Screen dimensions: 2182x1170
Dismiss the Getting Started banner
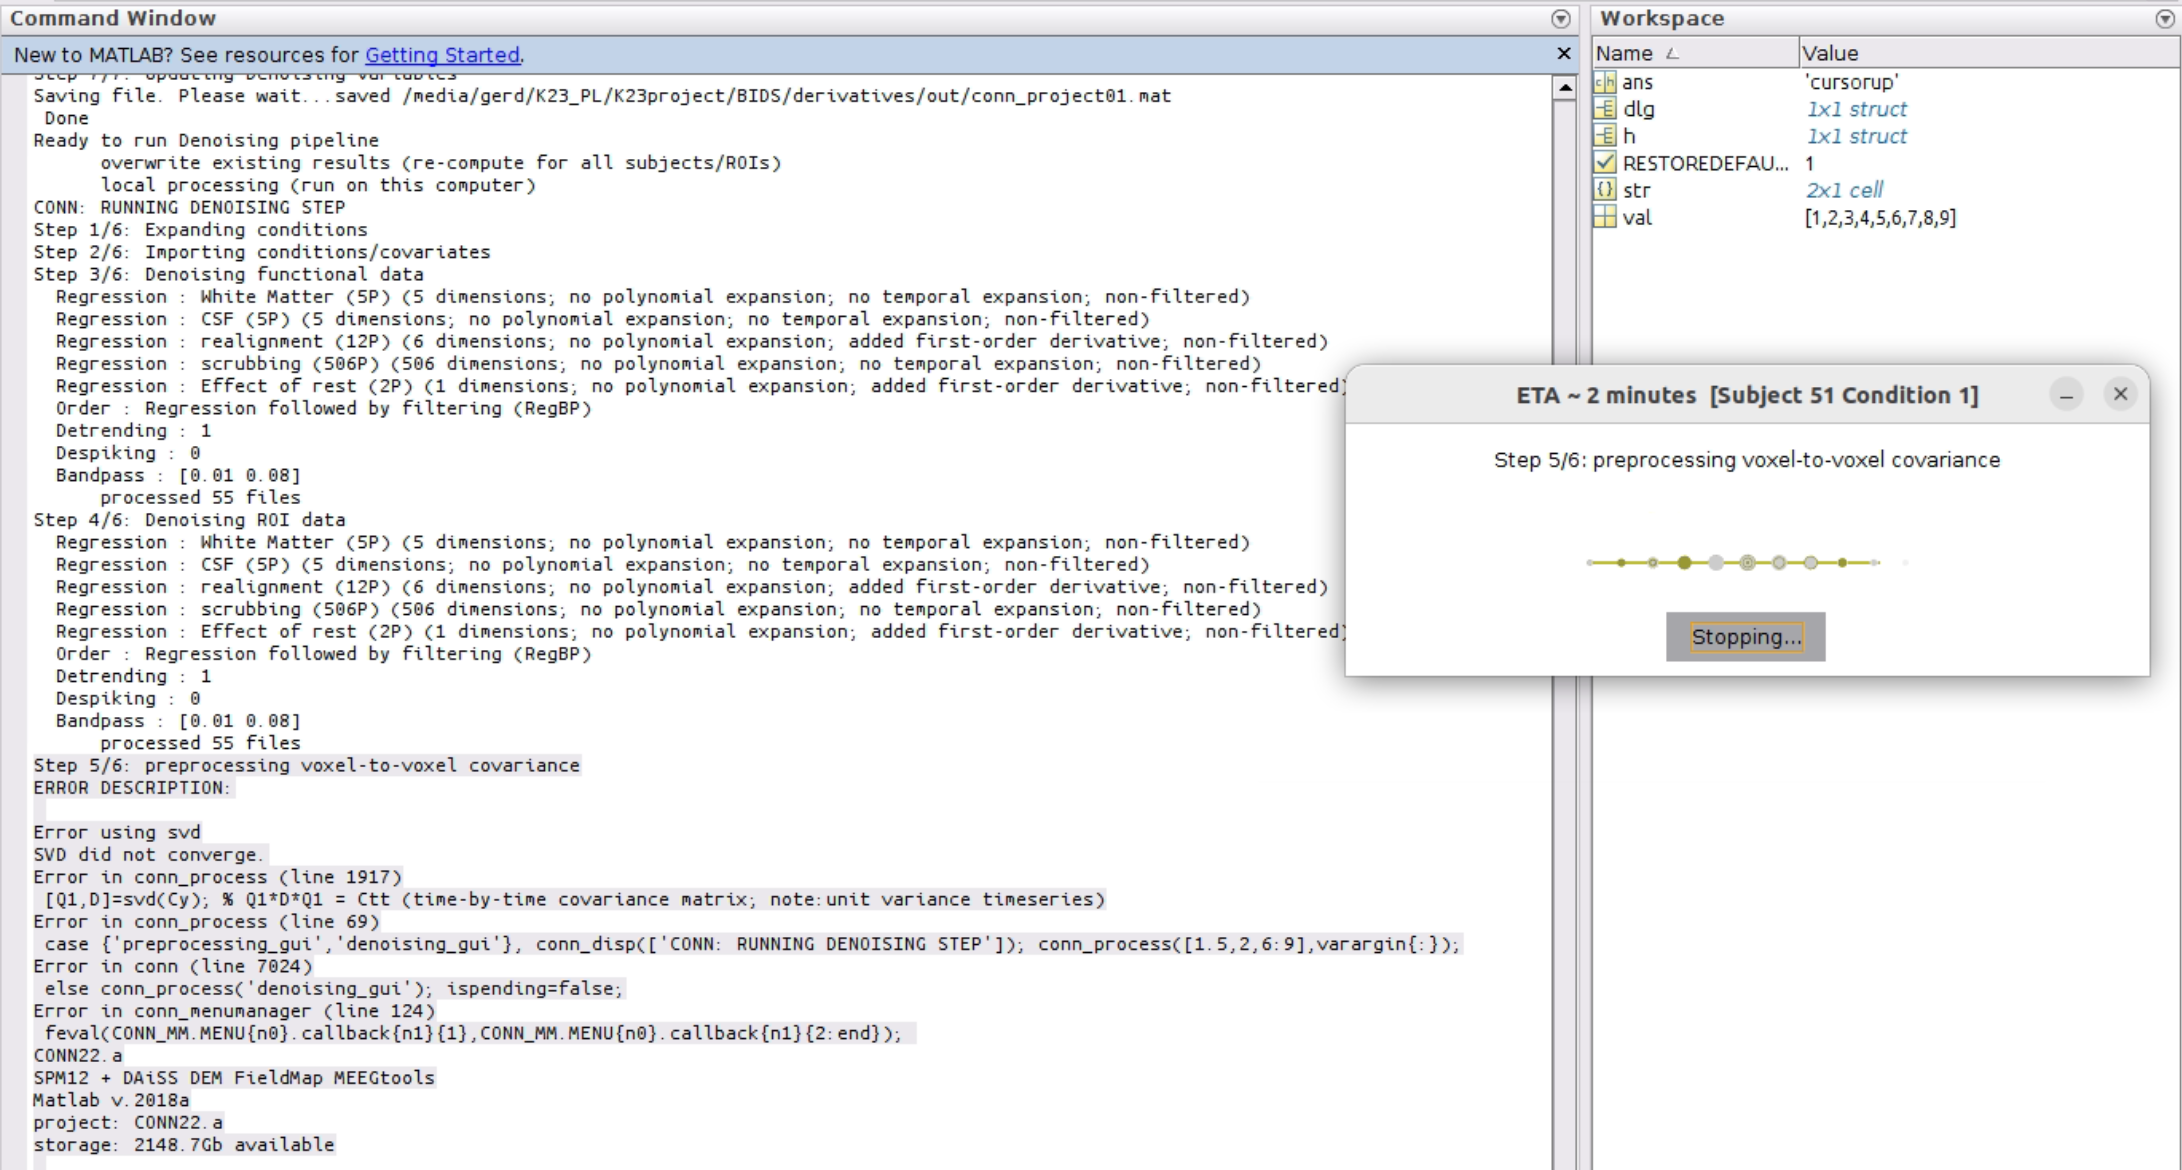(1564, 54)
